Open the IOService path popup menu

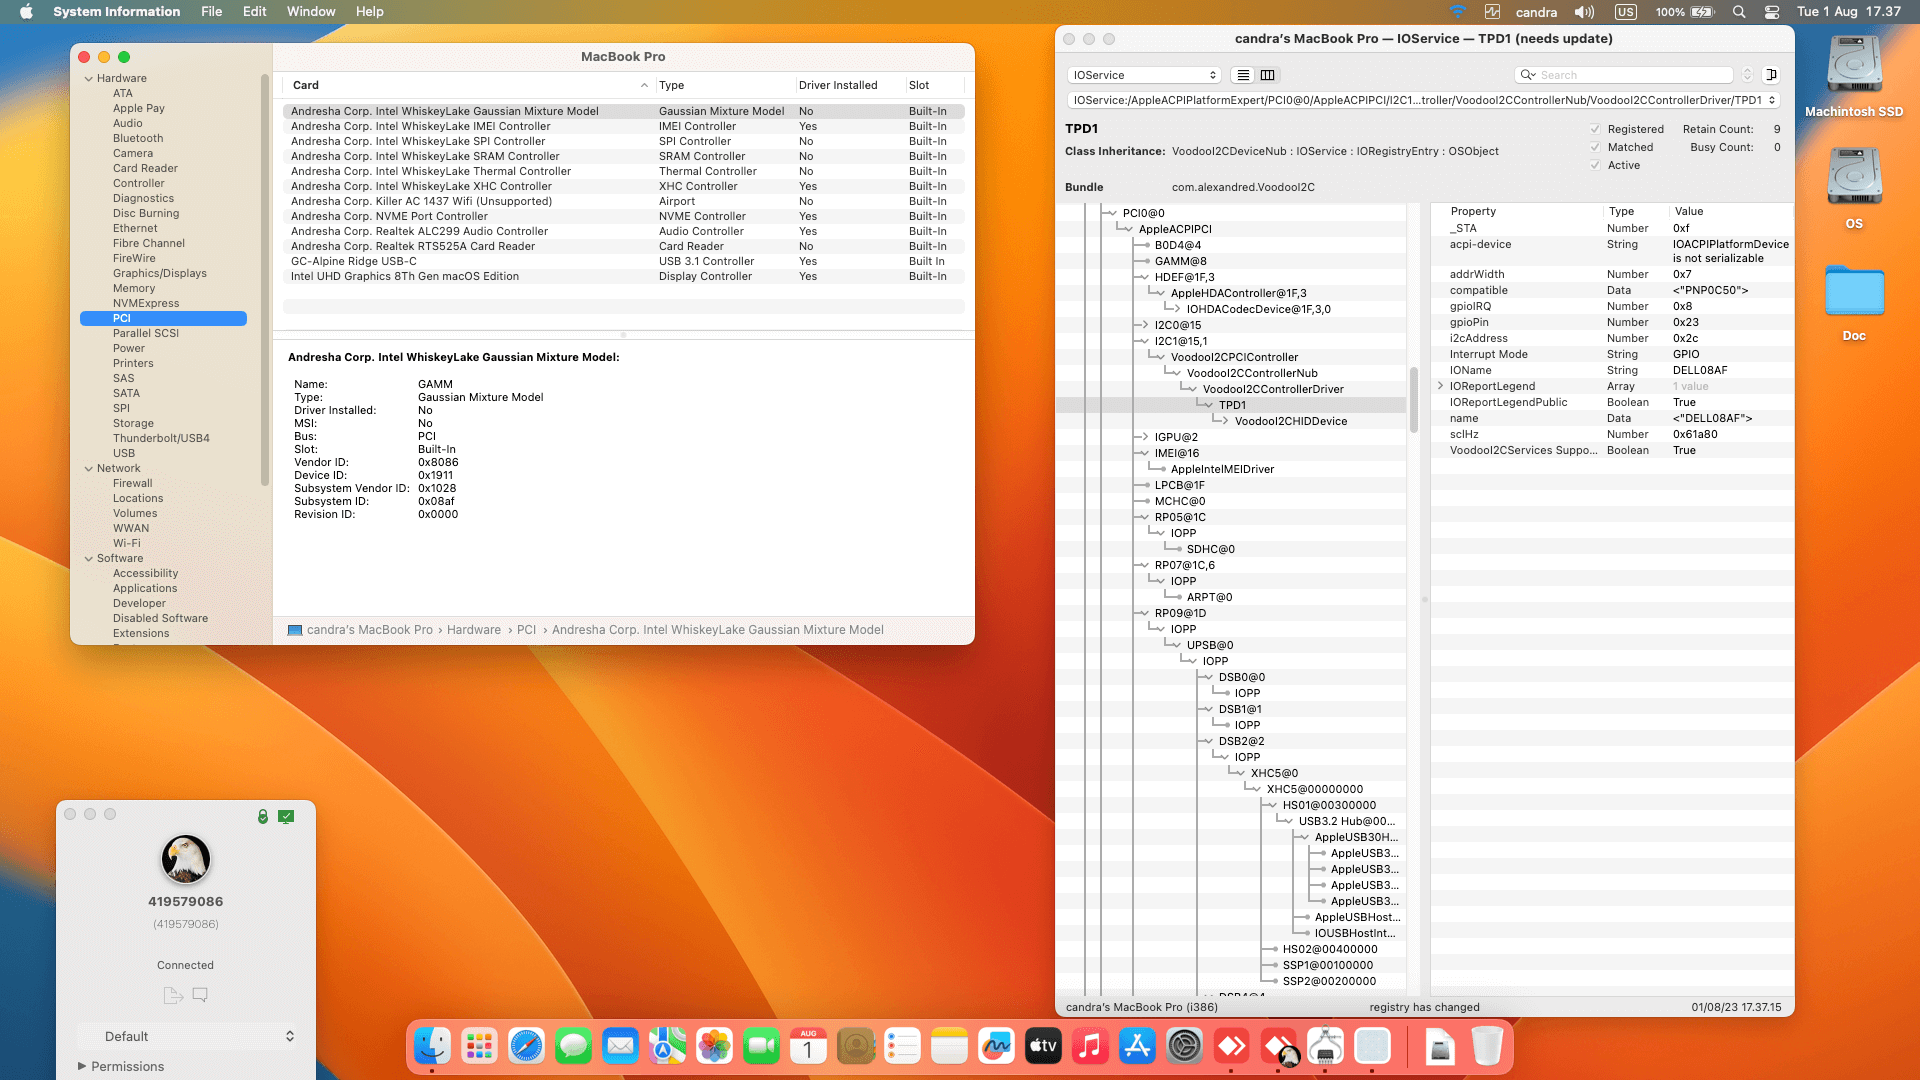tap(1423, 100)
